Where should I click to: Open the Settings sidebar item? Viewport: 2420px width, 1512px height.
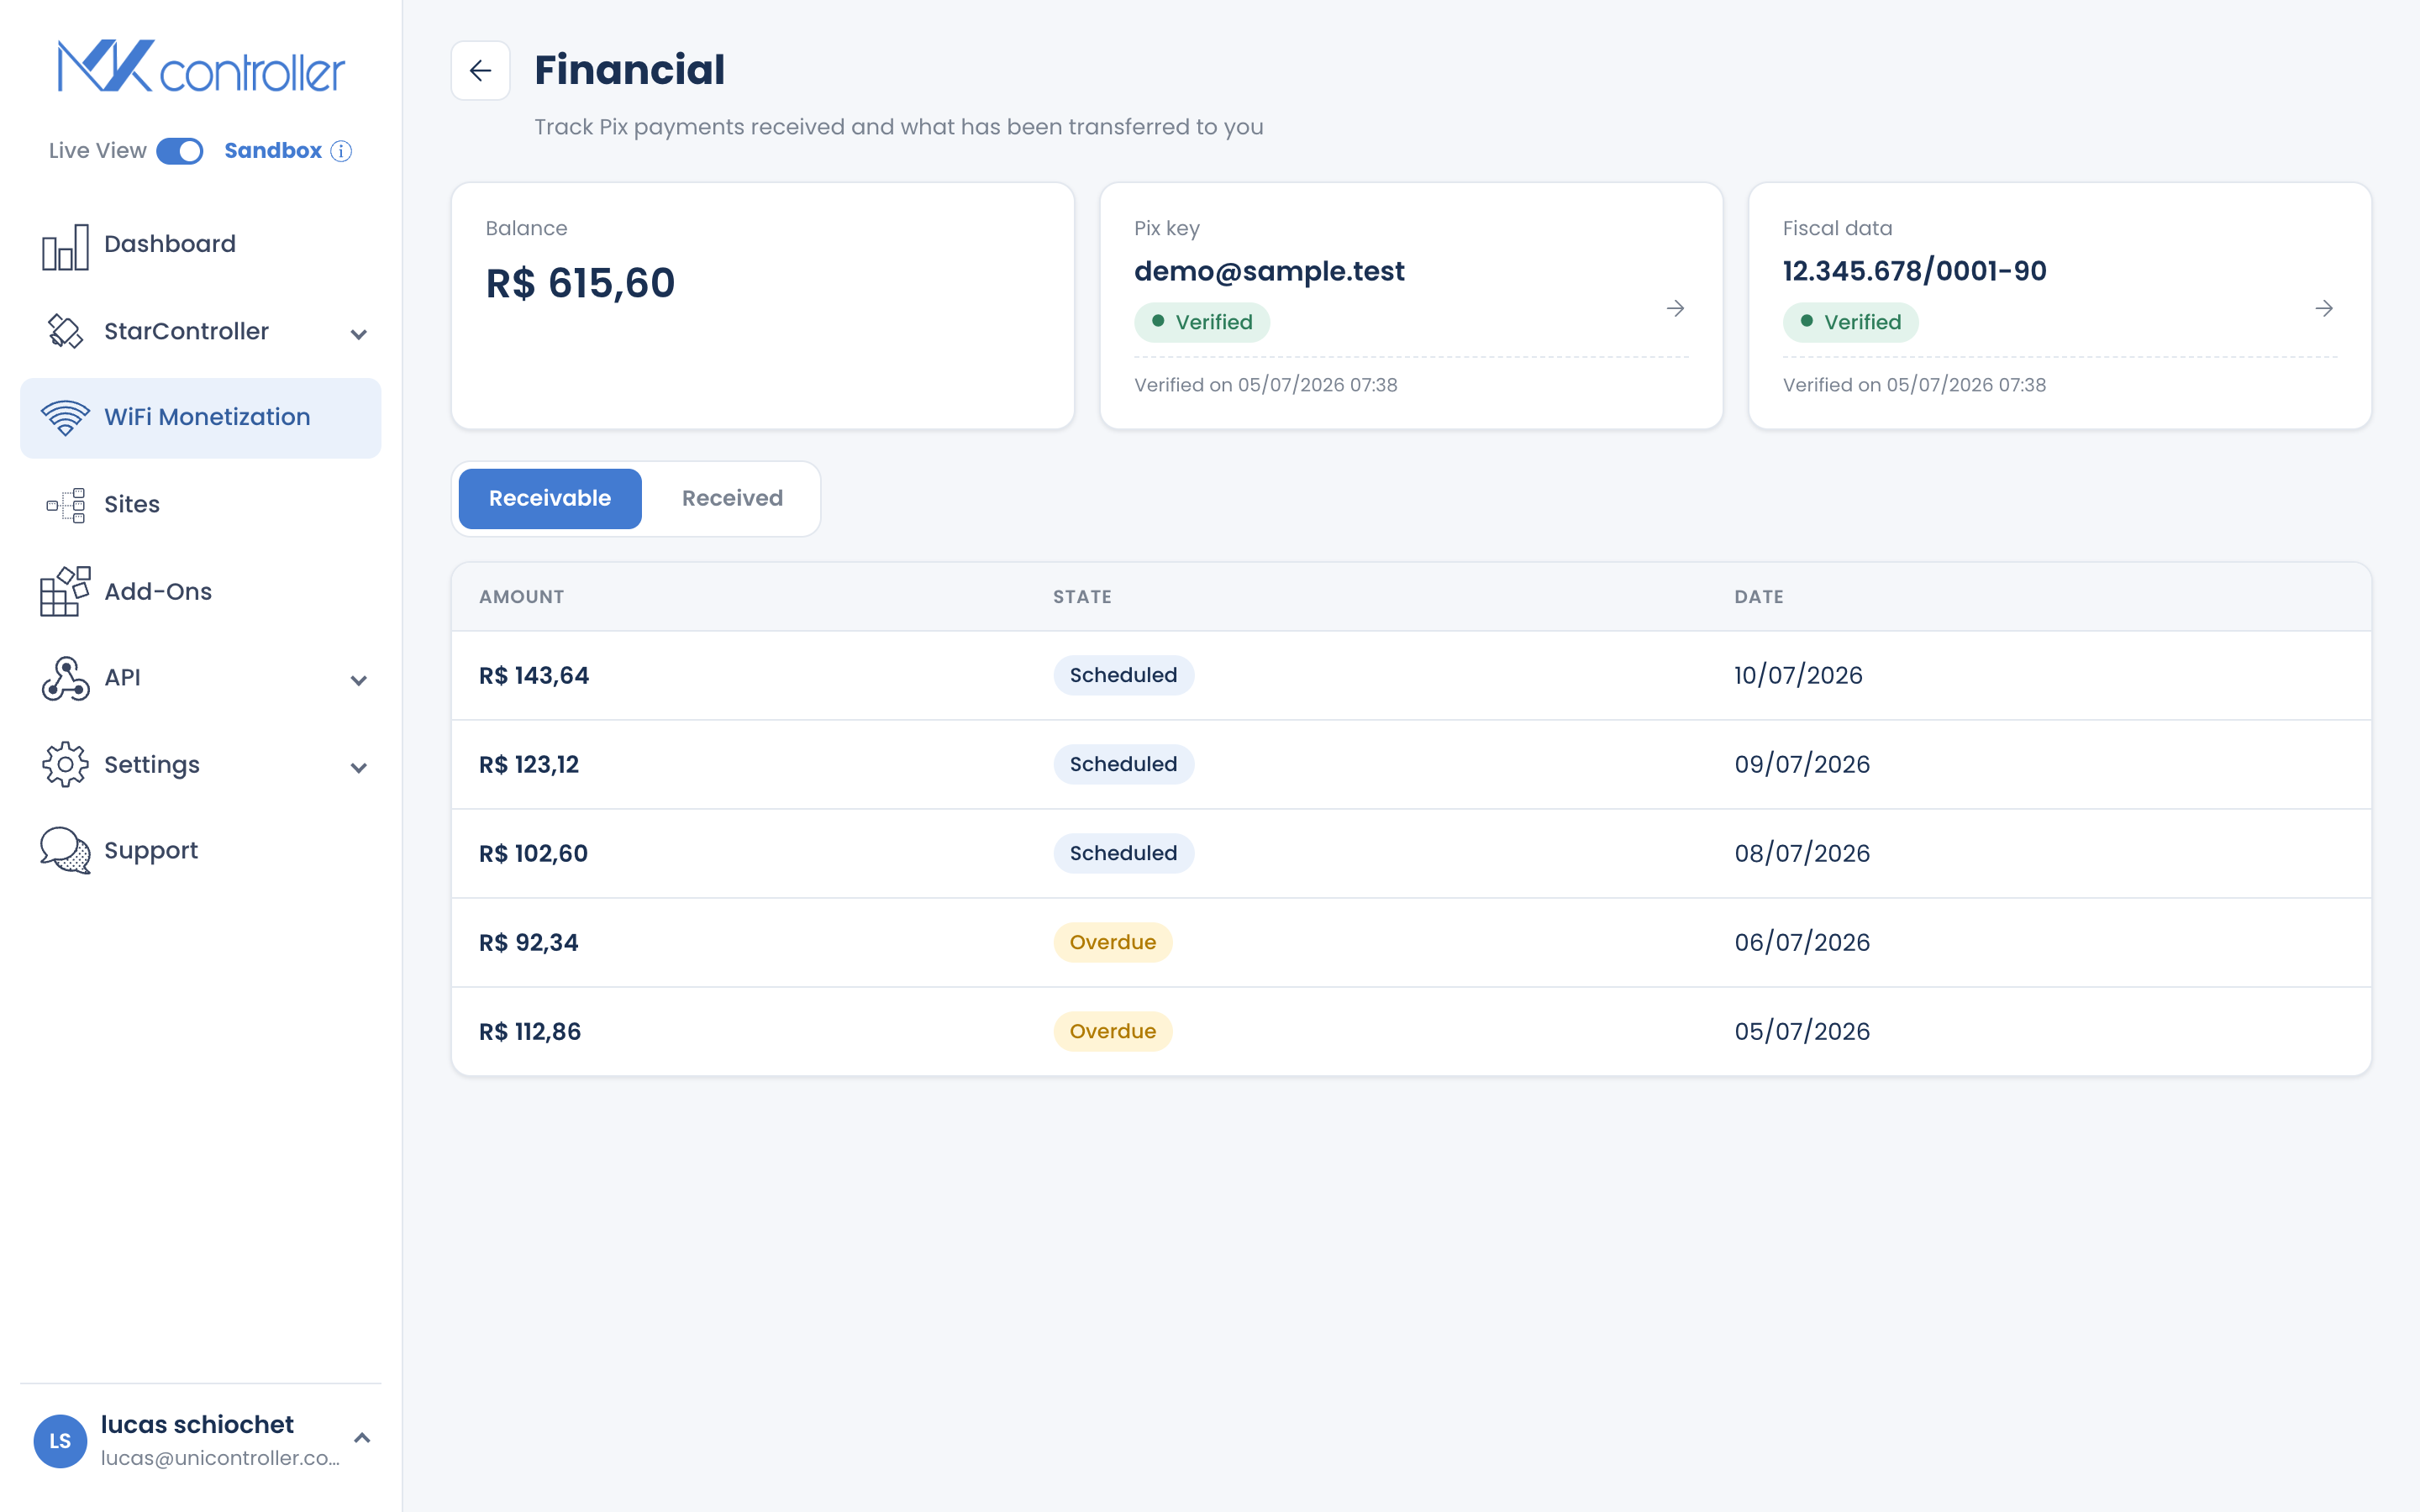(200, 765)
